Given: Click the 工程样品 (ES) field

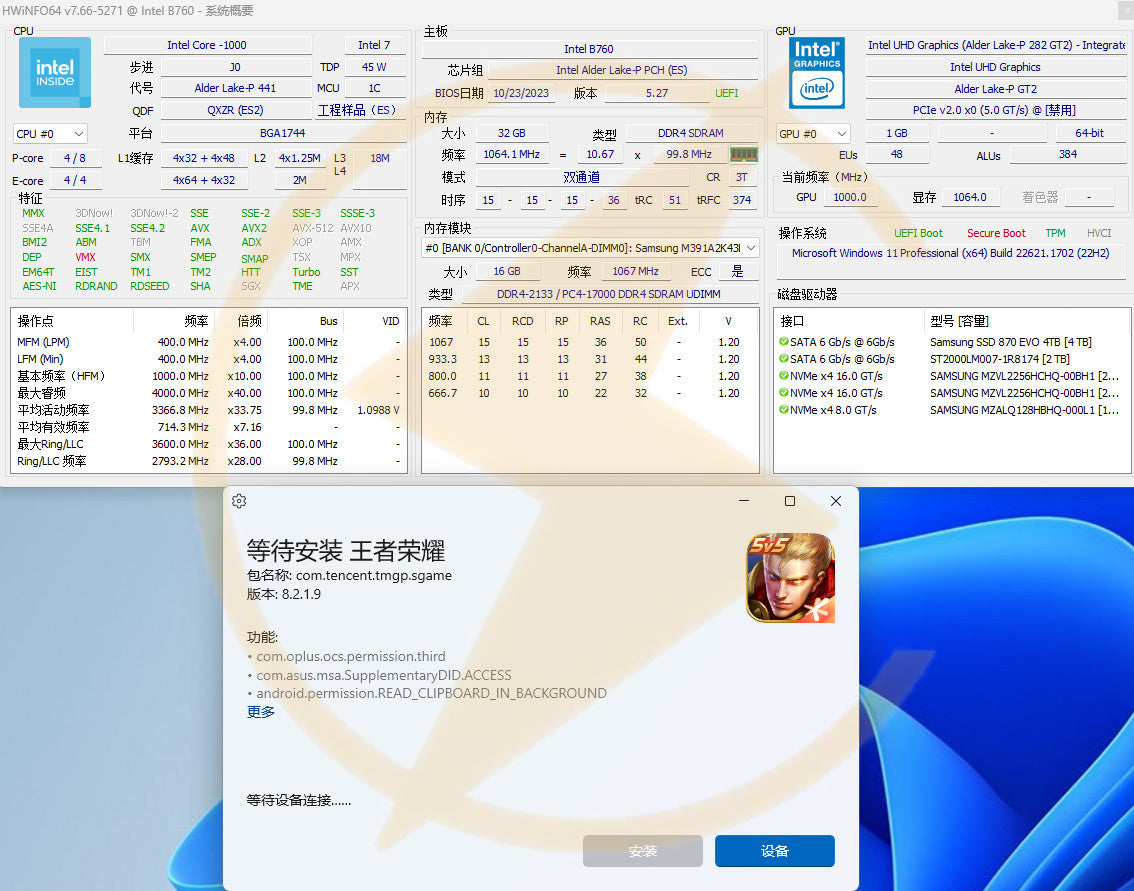Looking at the screenshot, I should tap(356, 110).
